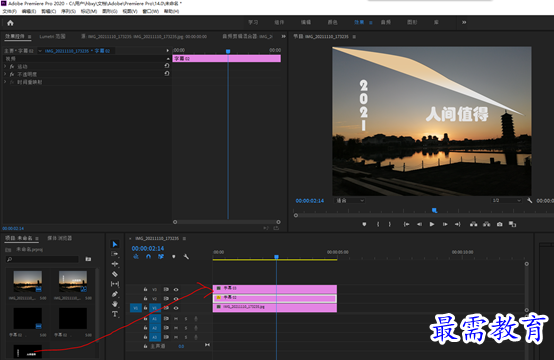Add marker in Program Monitor
This screenshot has height=360, width=554.
364,224
